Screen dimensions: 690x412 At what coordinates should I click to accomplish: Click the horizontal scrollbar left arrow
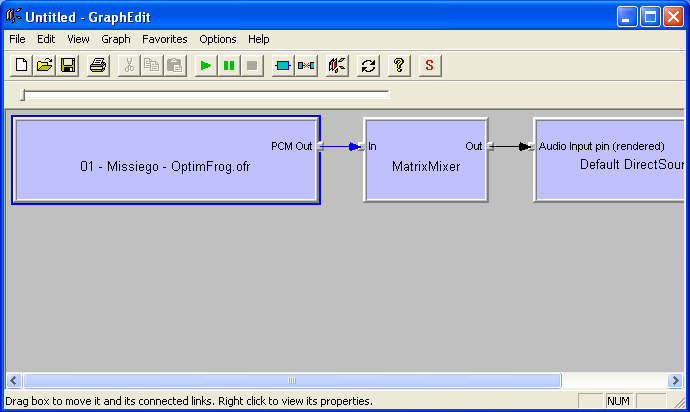pyautogui.click(x=14, y=380)
